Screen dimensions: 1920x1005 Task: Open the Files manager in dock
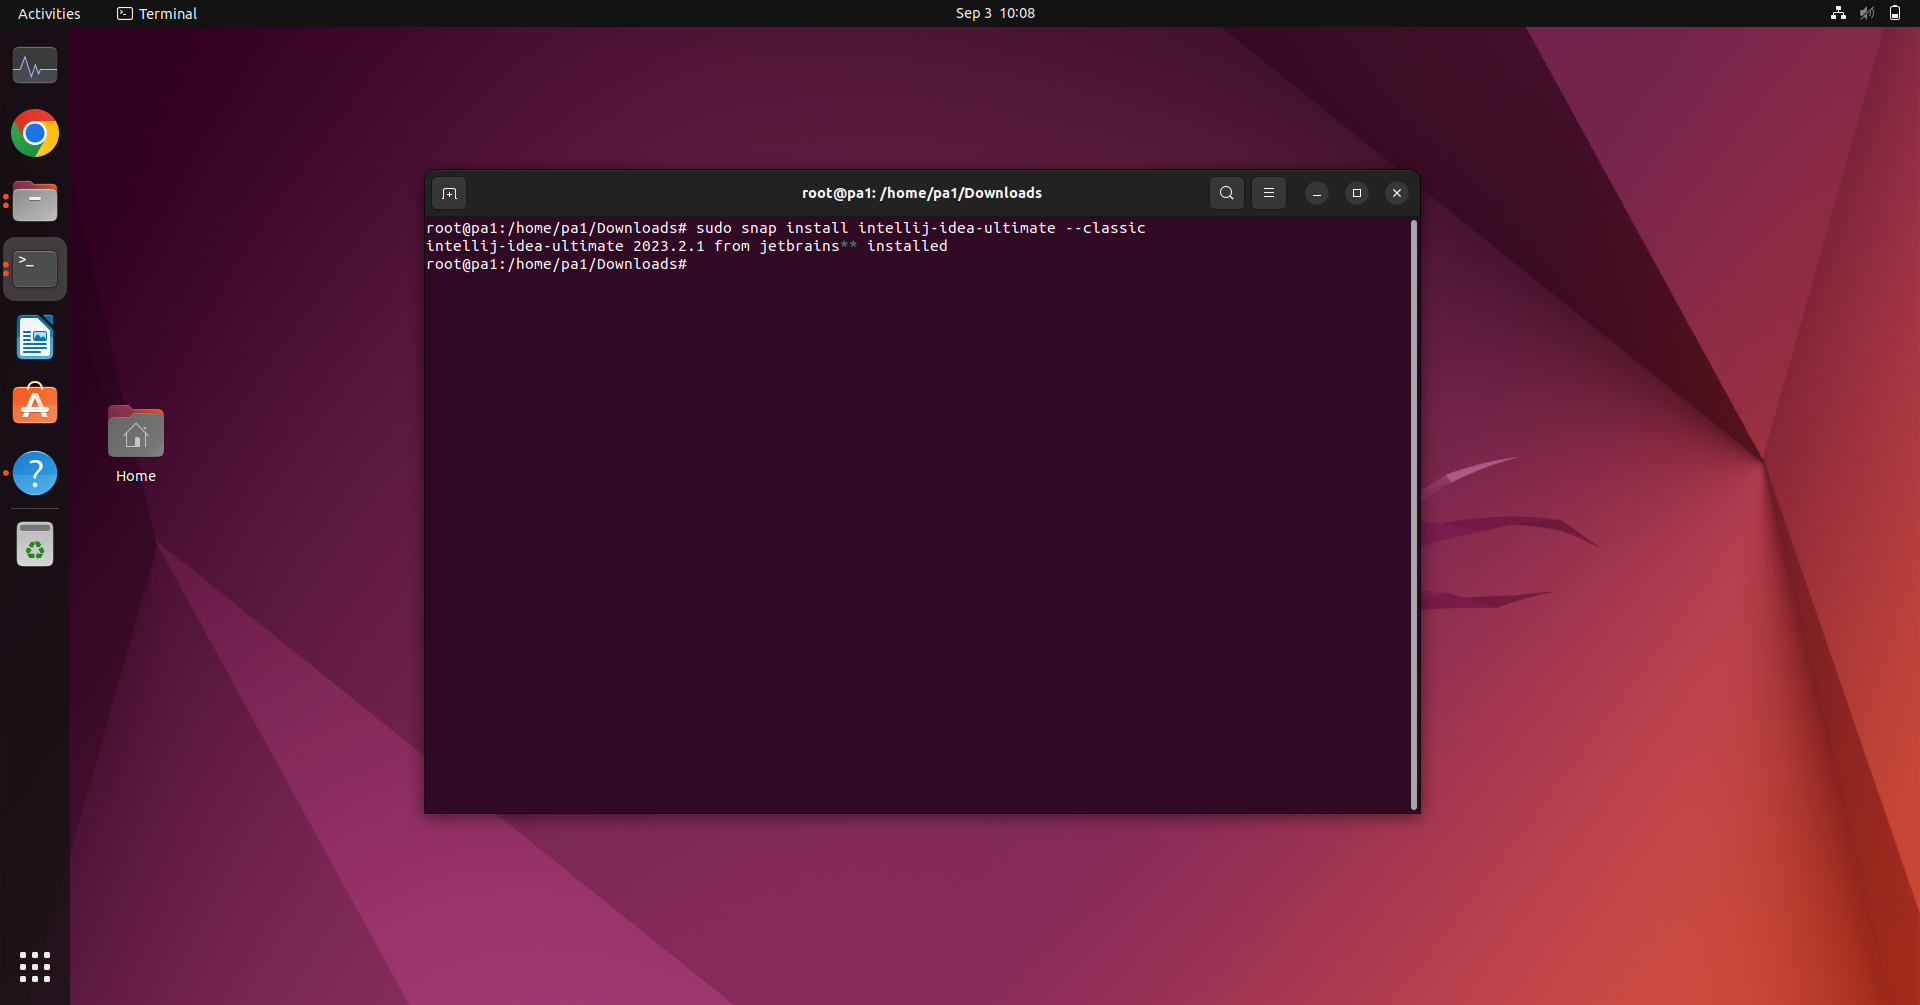point(35,201)
